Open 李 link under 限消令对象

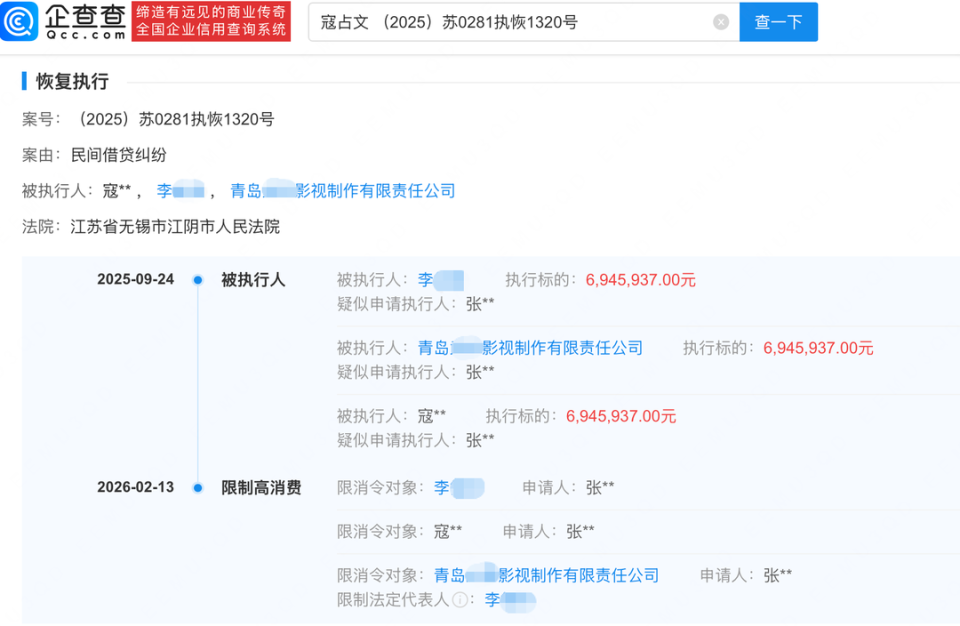pos(459,488)
